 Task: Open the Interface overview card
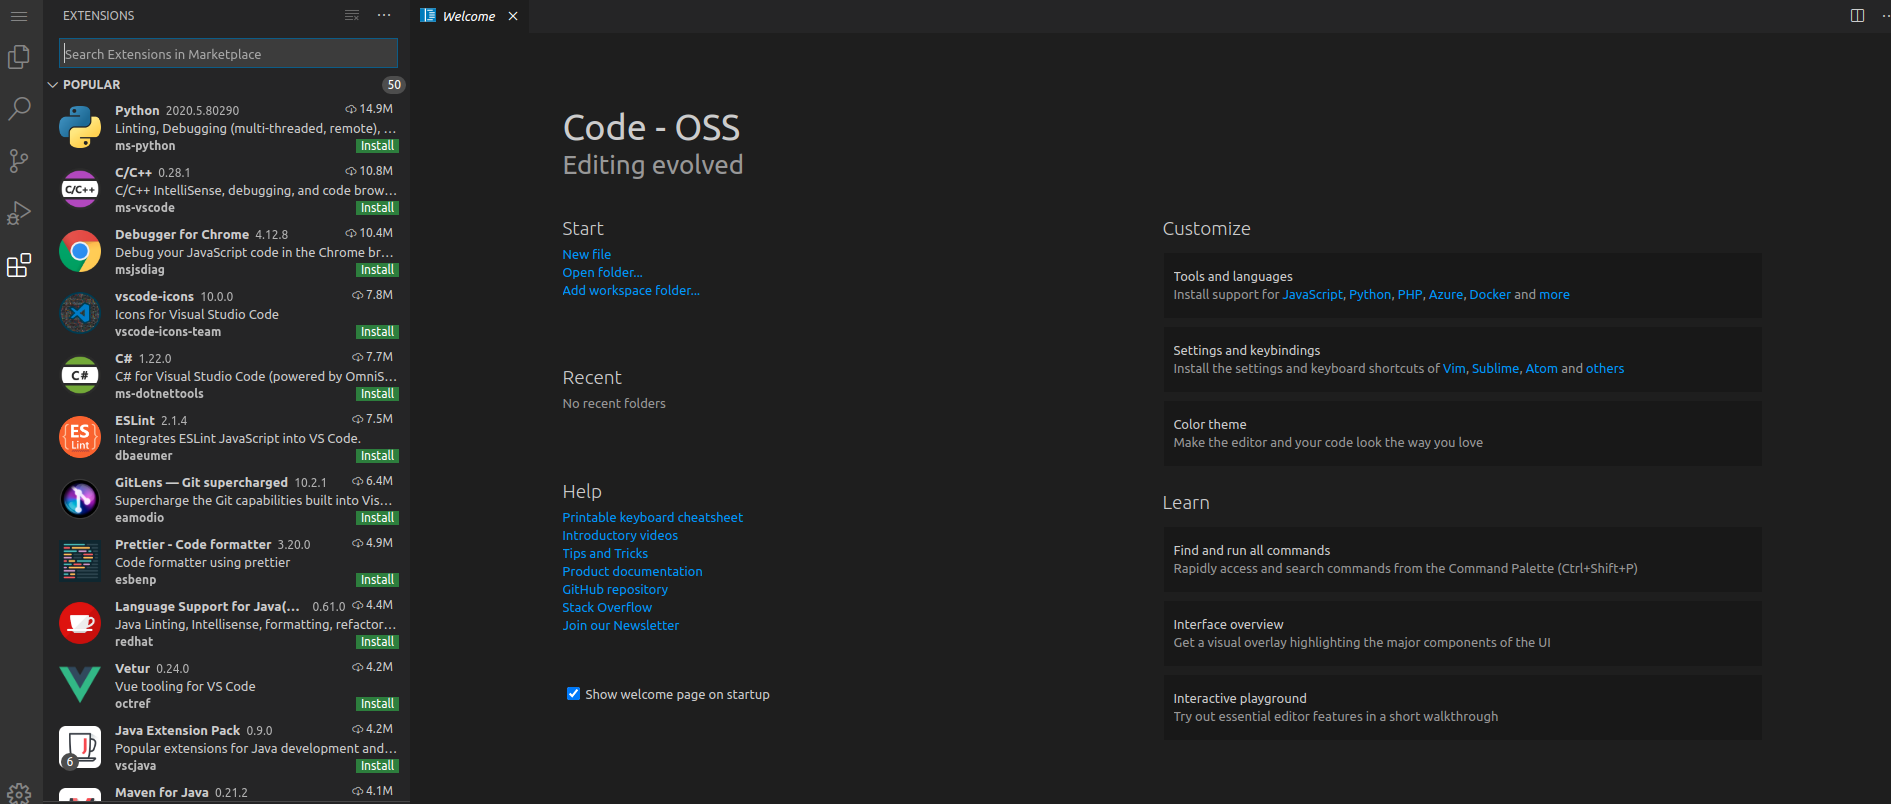pos(1462,633)
